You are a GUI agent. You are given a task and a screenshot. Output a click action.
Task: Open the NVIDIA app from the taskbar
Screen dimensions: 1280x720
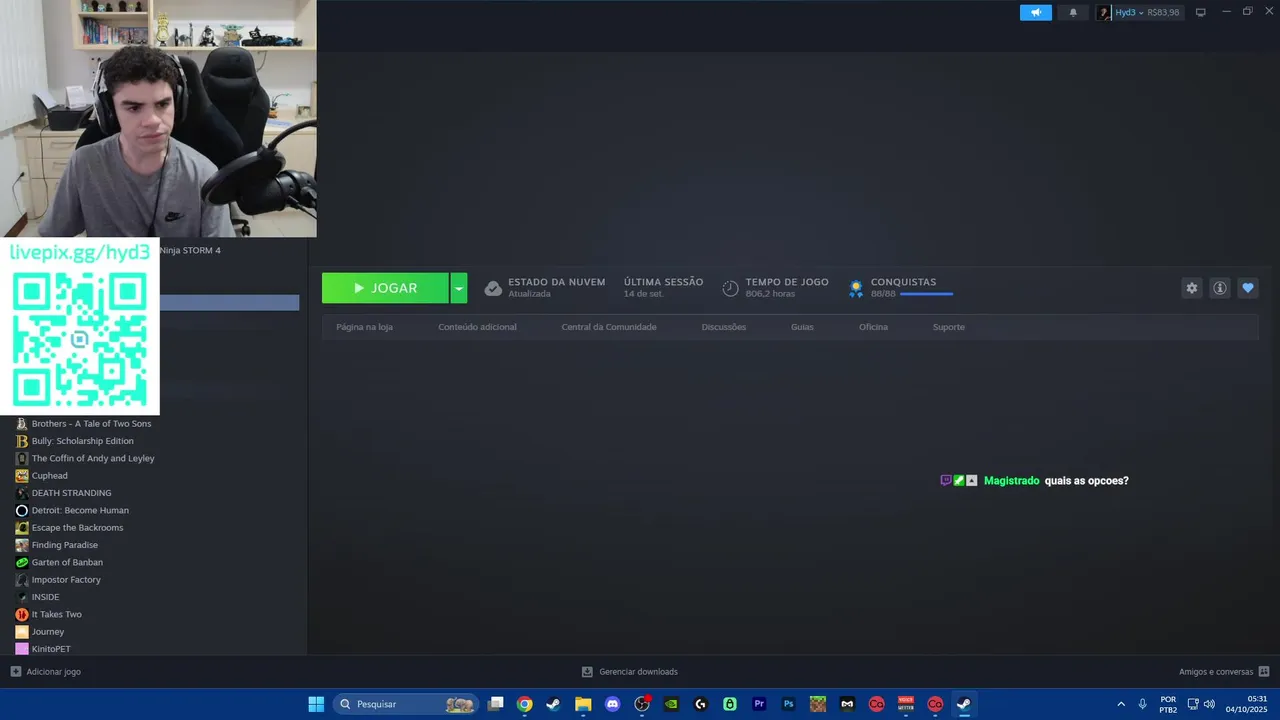pos(671,704)
